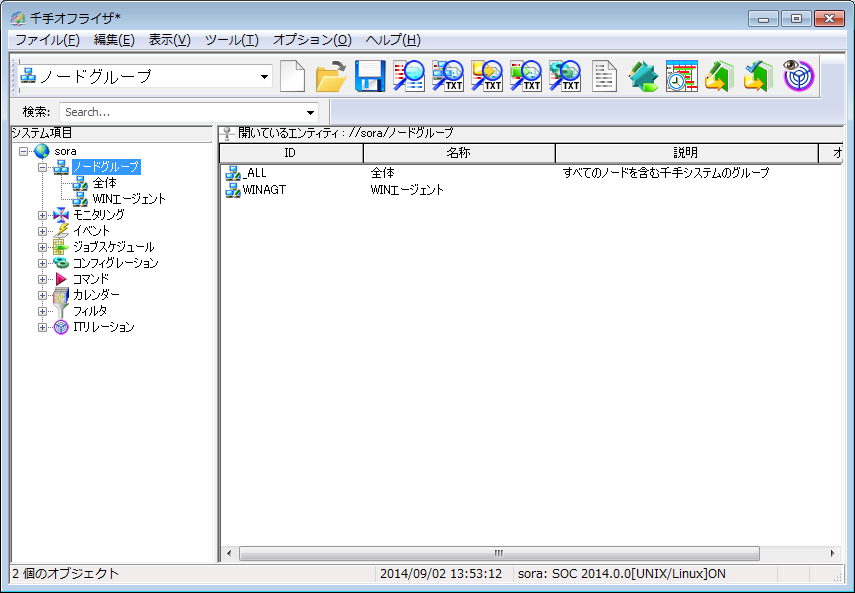This screenshot has height=593, width=855.
Task: Click the モニタリング tree icon
Action: point(61,215)
